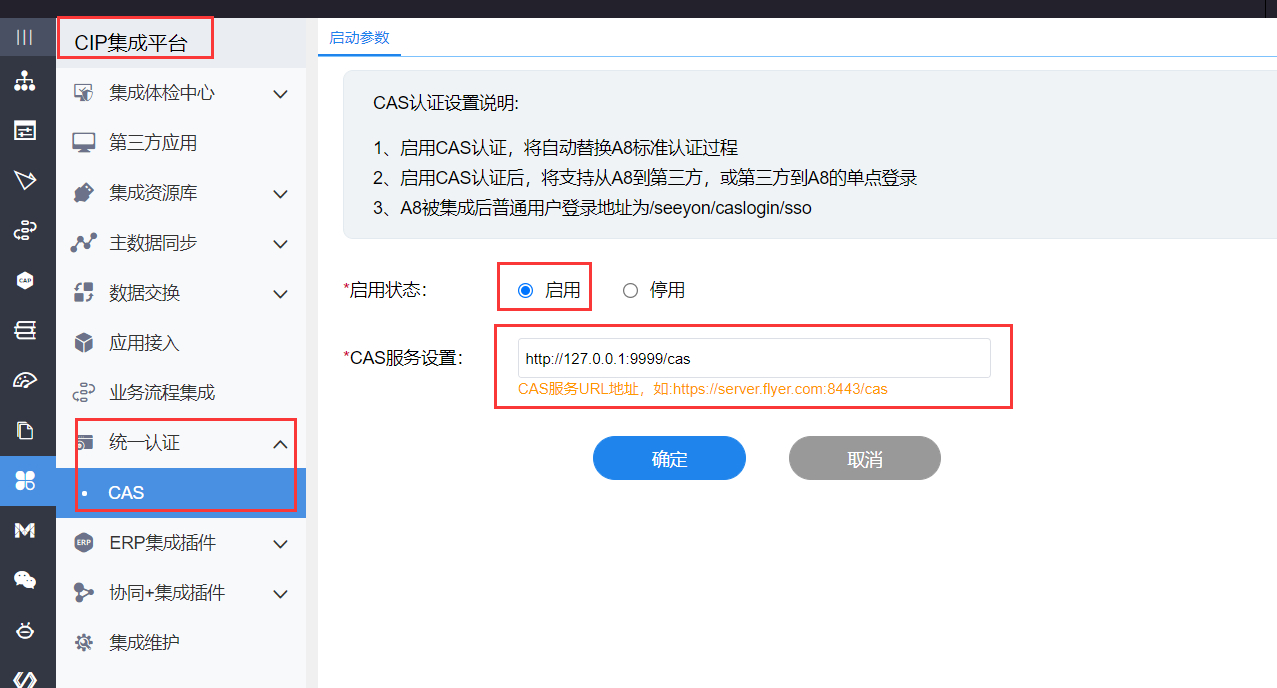Screen dimensions: 1277x688
Task: Click the workflow icon in dark sidebar
Action: (24, 231)
